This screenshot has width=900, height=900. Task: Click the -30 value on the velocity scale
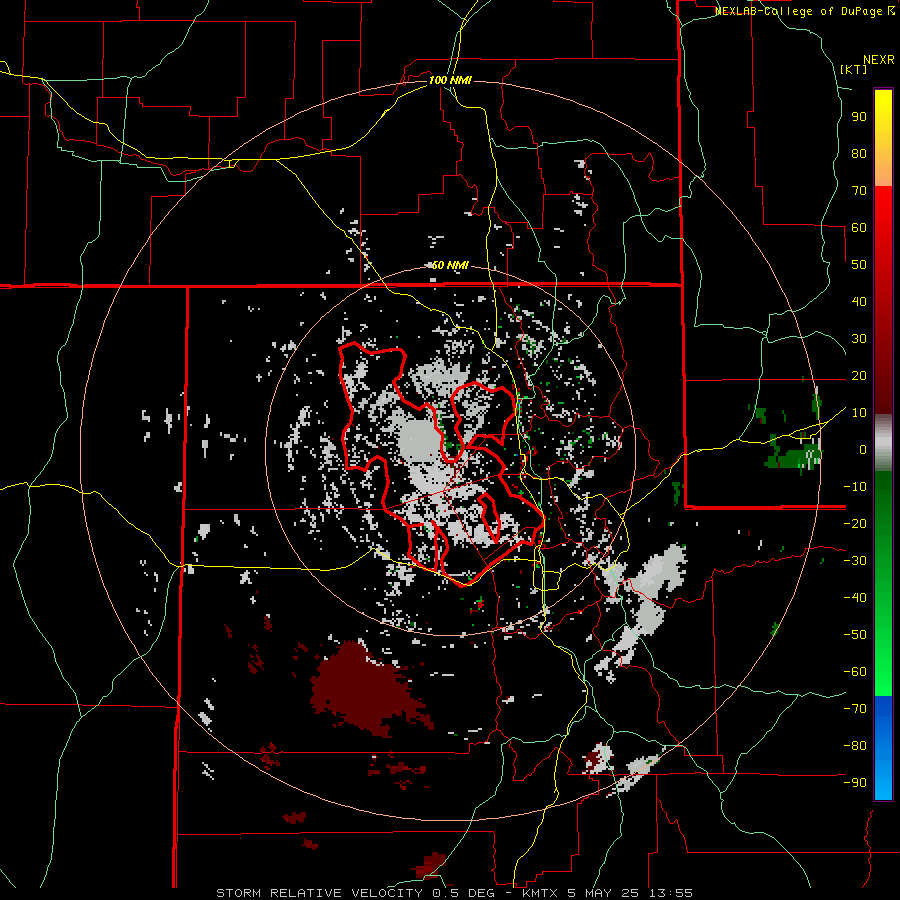[855, 561]
